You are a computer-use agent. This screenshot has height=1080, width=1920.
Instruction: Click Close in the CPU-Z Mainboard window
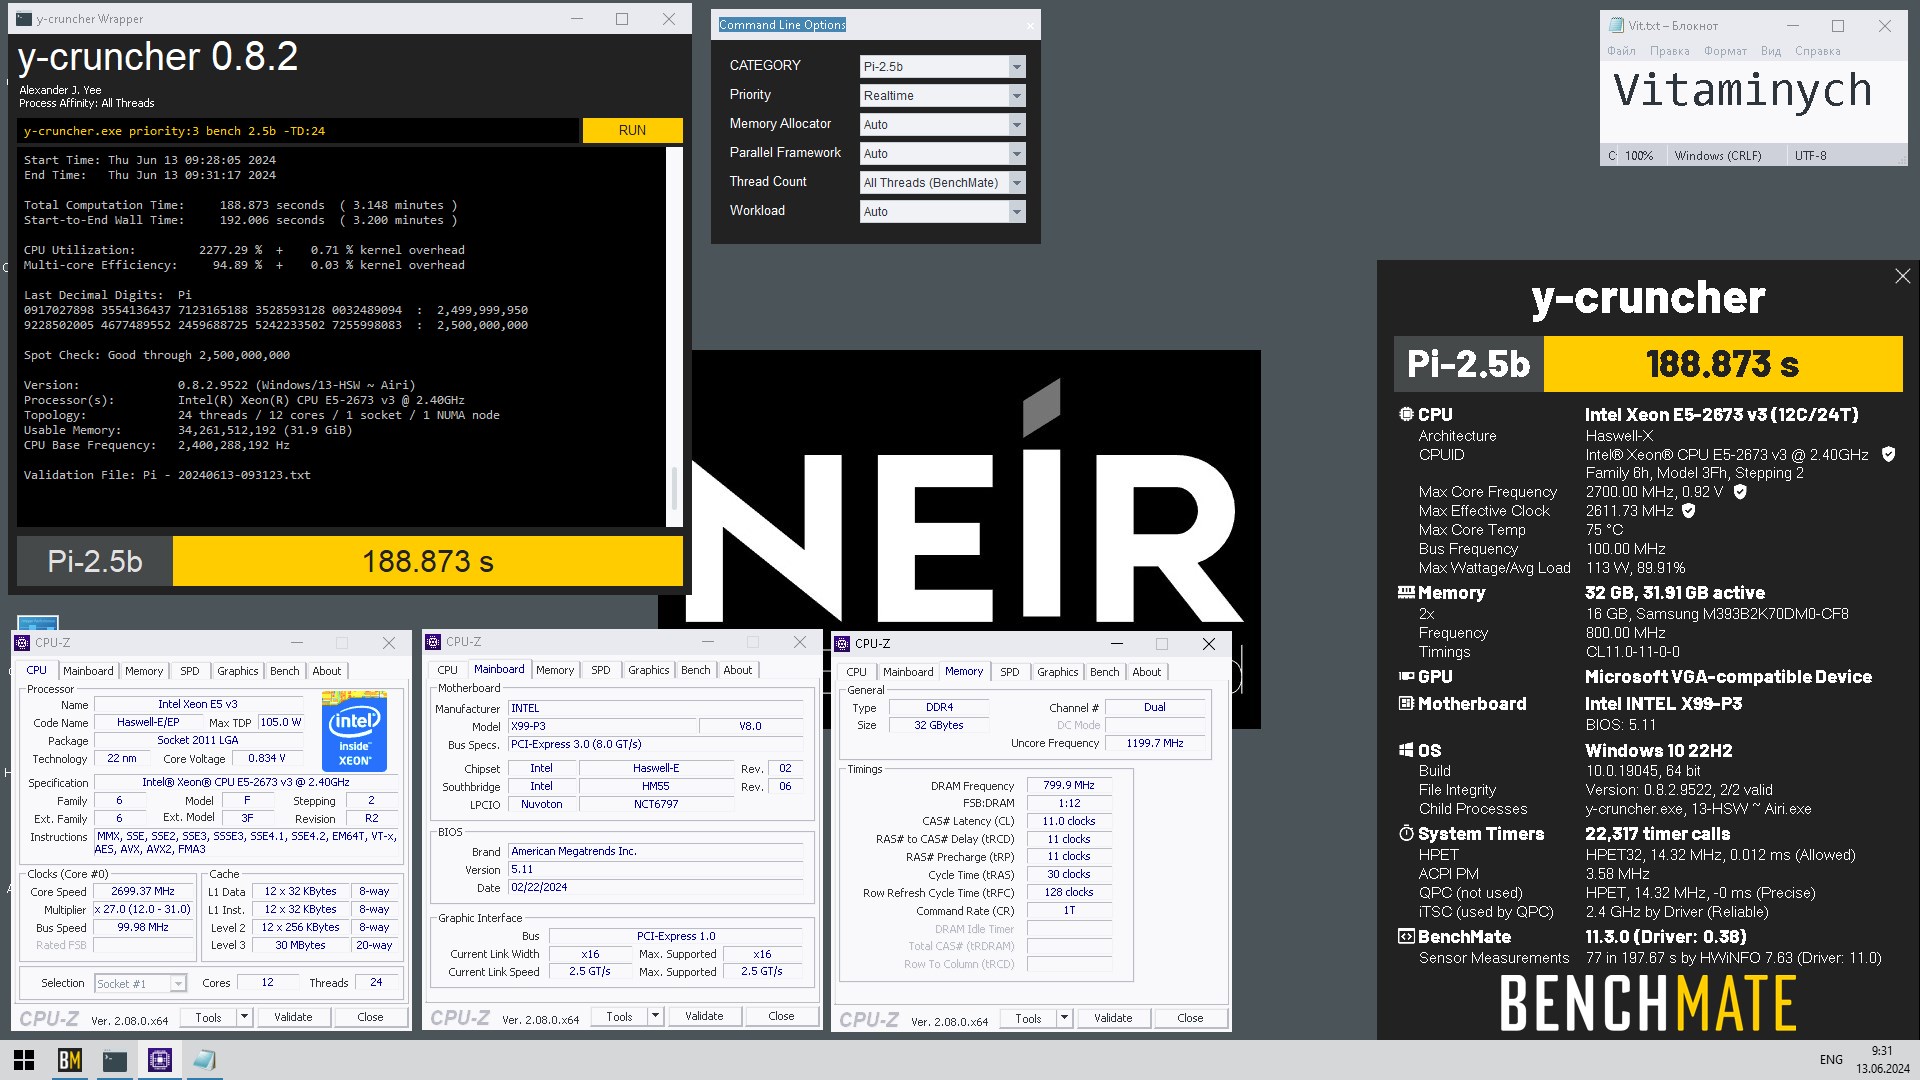pos(781,1016)
